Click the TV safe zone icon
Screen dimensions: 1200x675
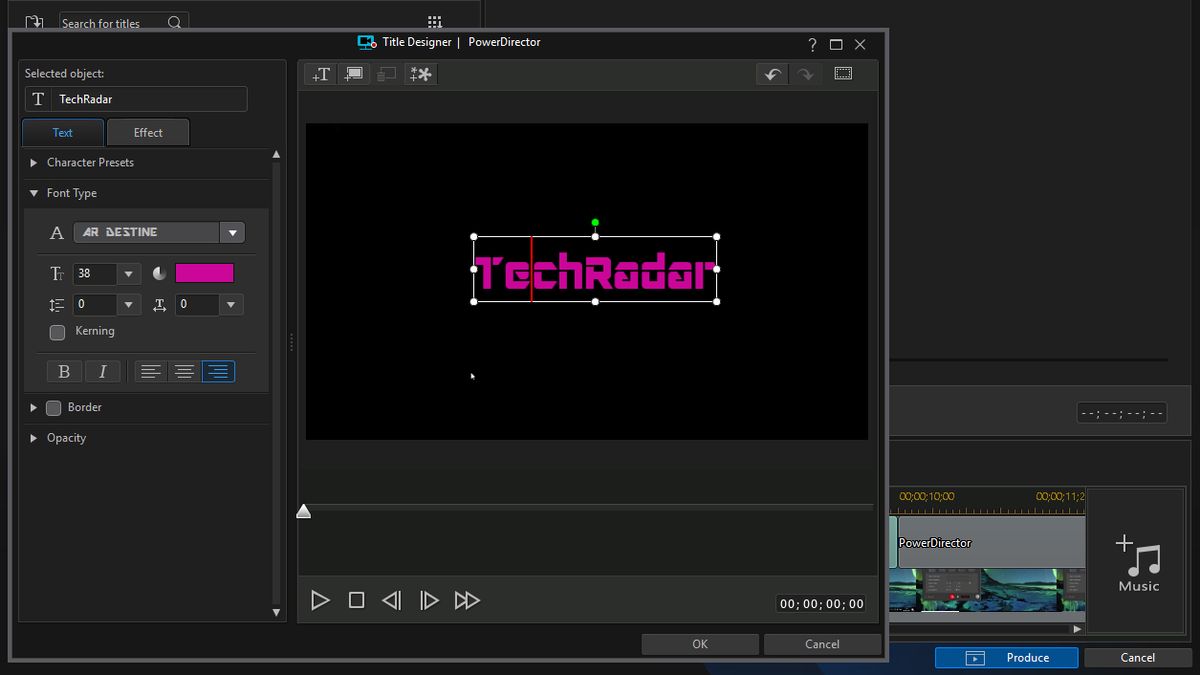tap(843, 73)
